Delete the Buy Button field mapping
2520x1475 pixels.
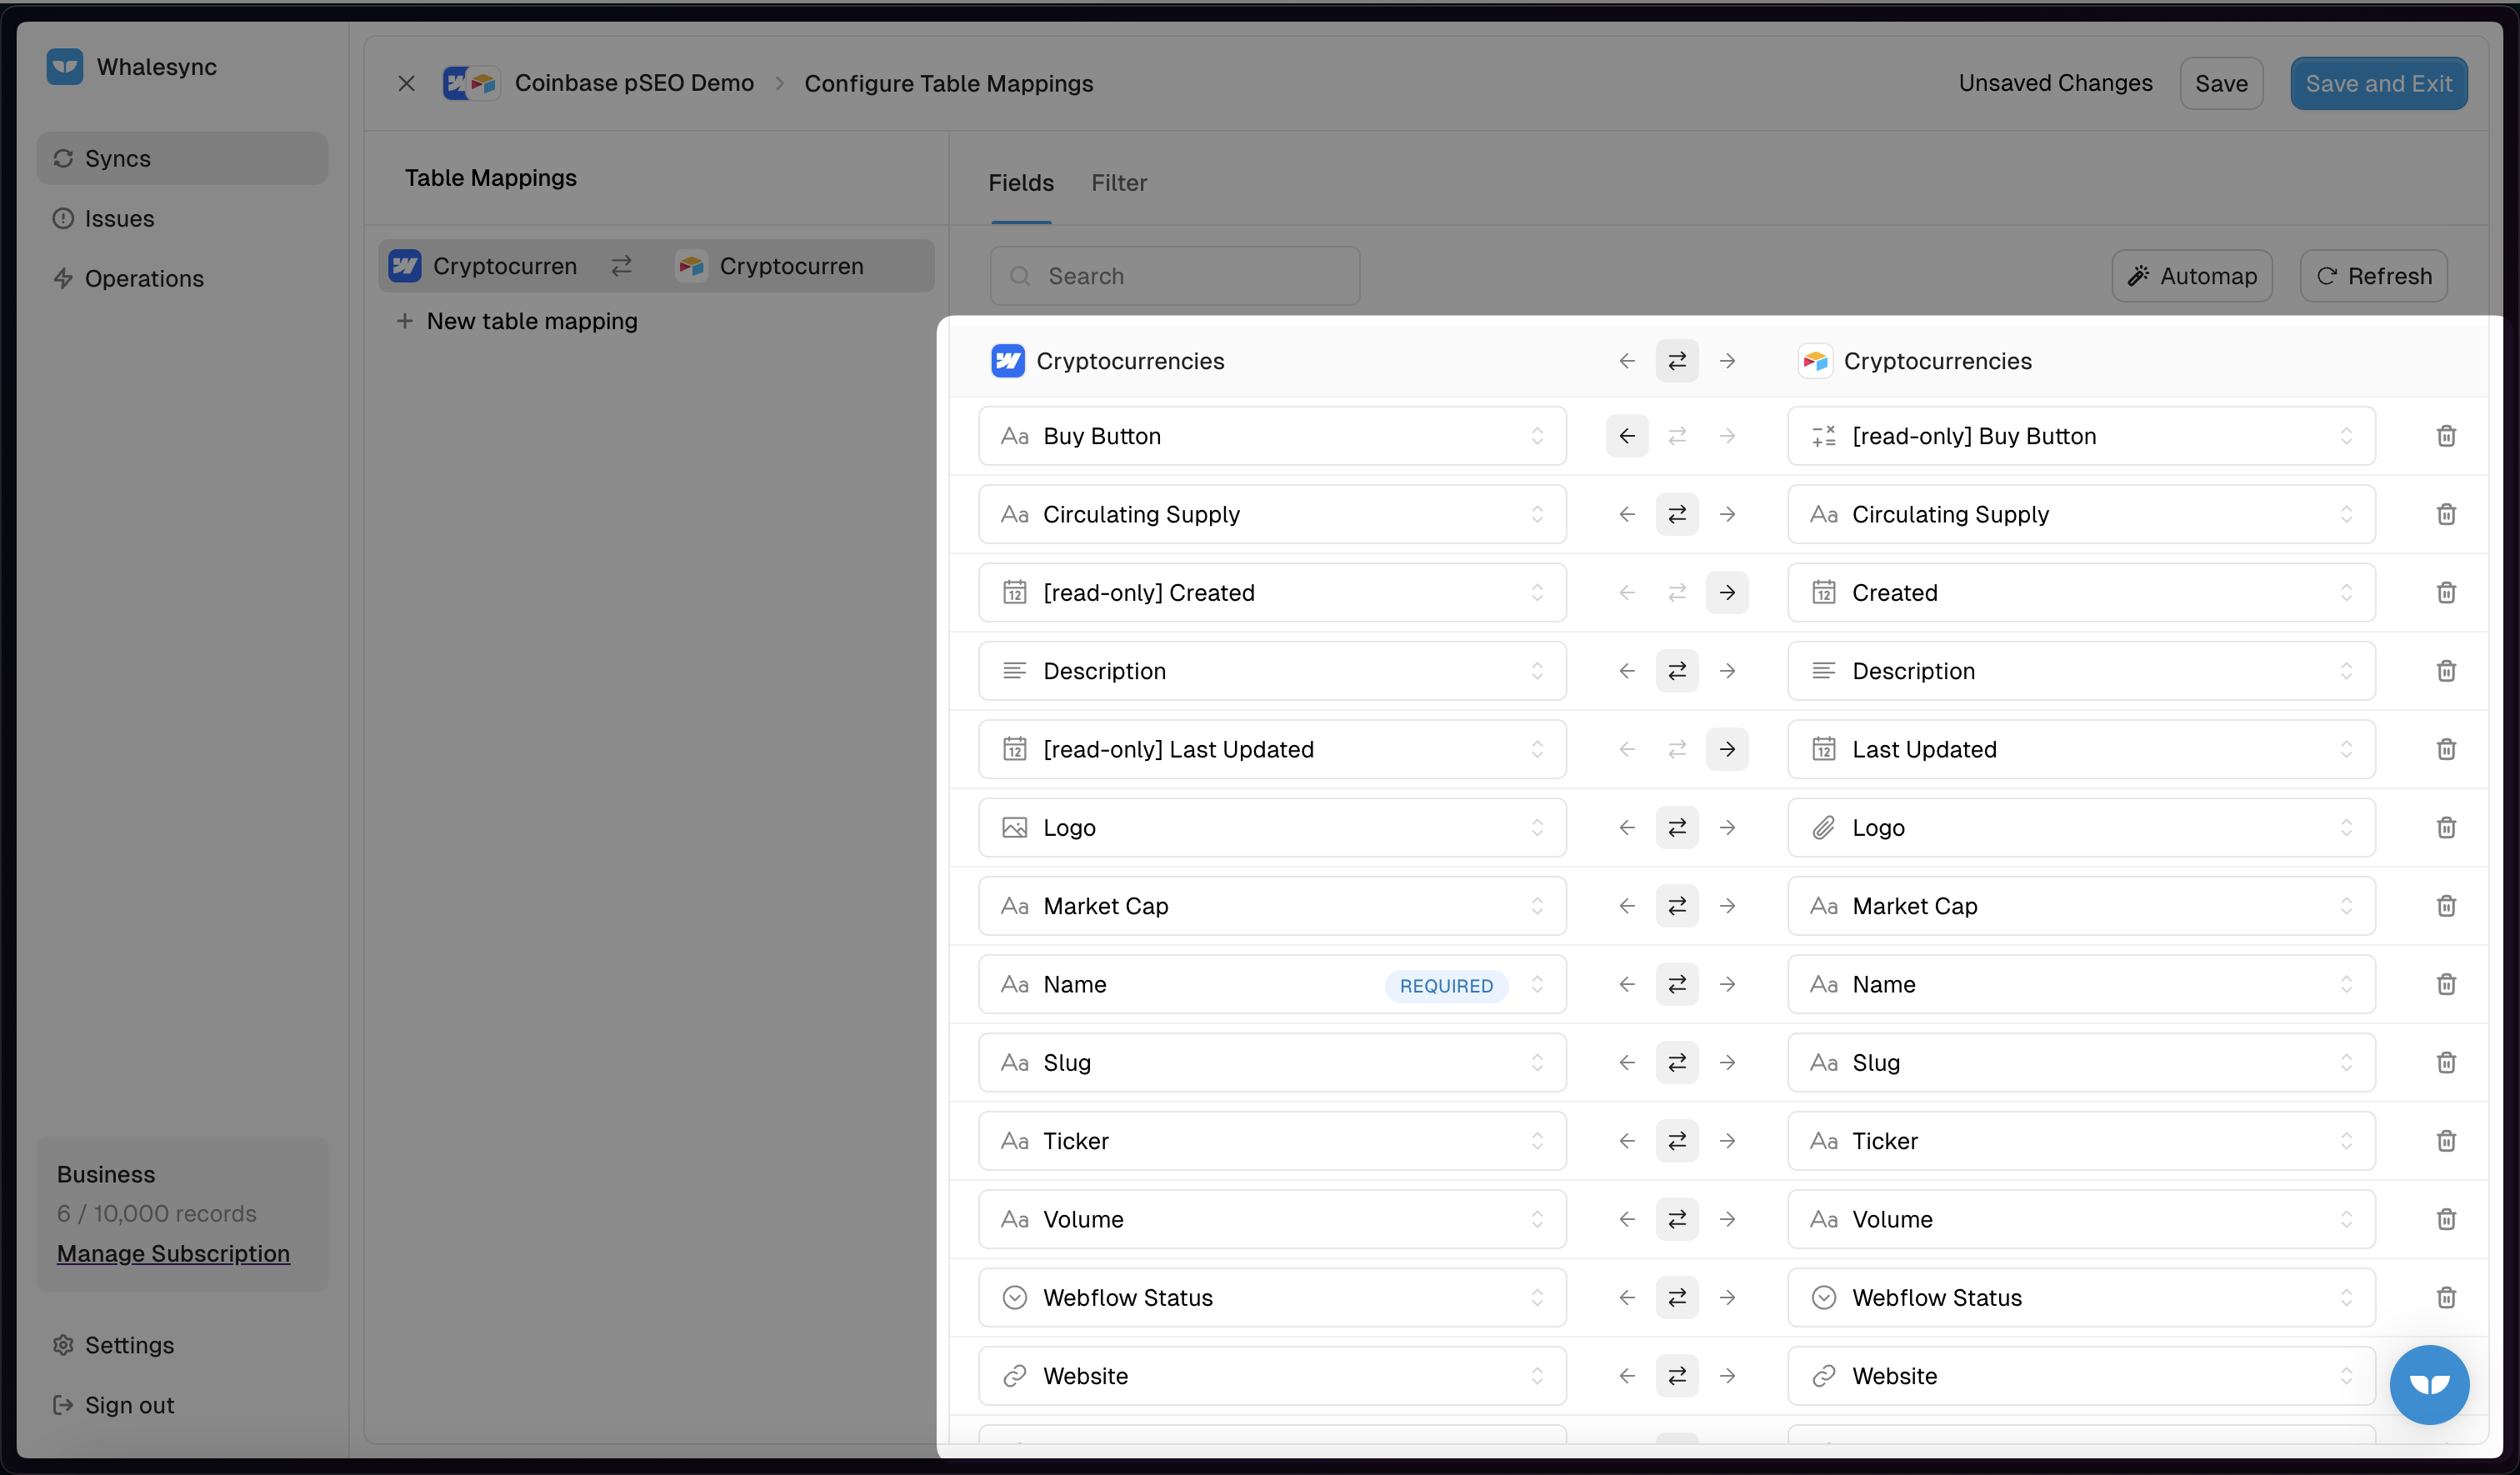click(2446, 436)
